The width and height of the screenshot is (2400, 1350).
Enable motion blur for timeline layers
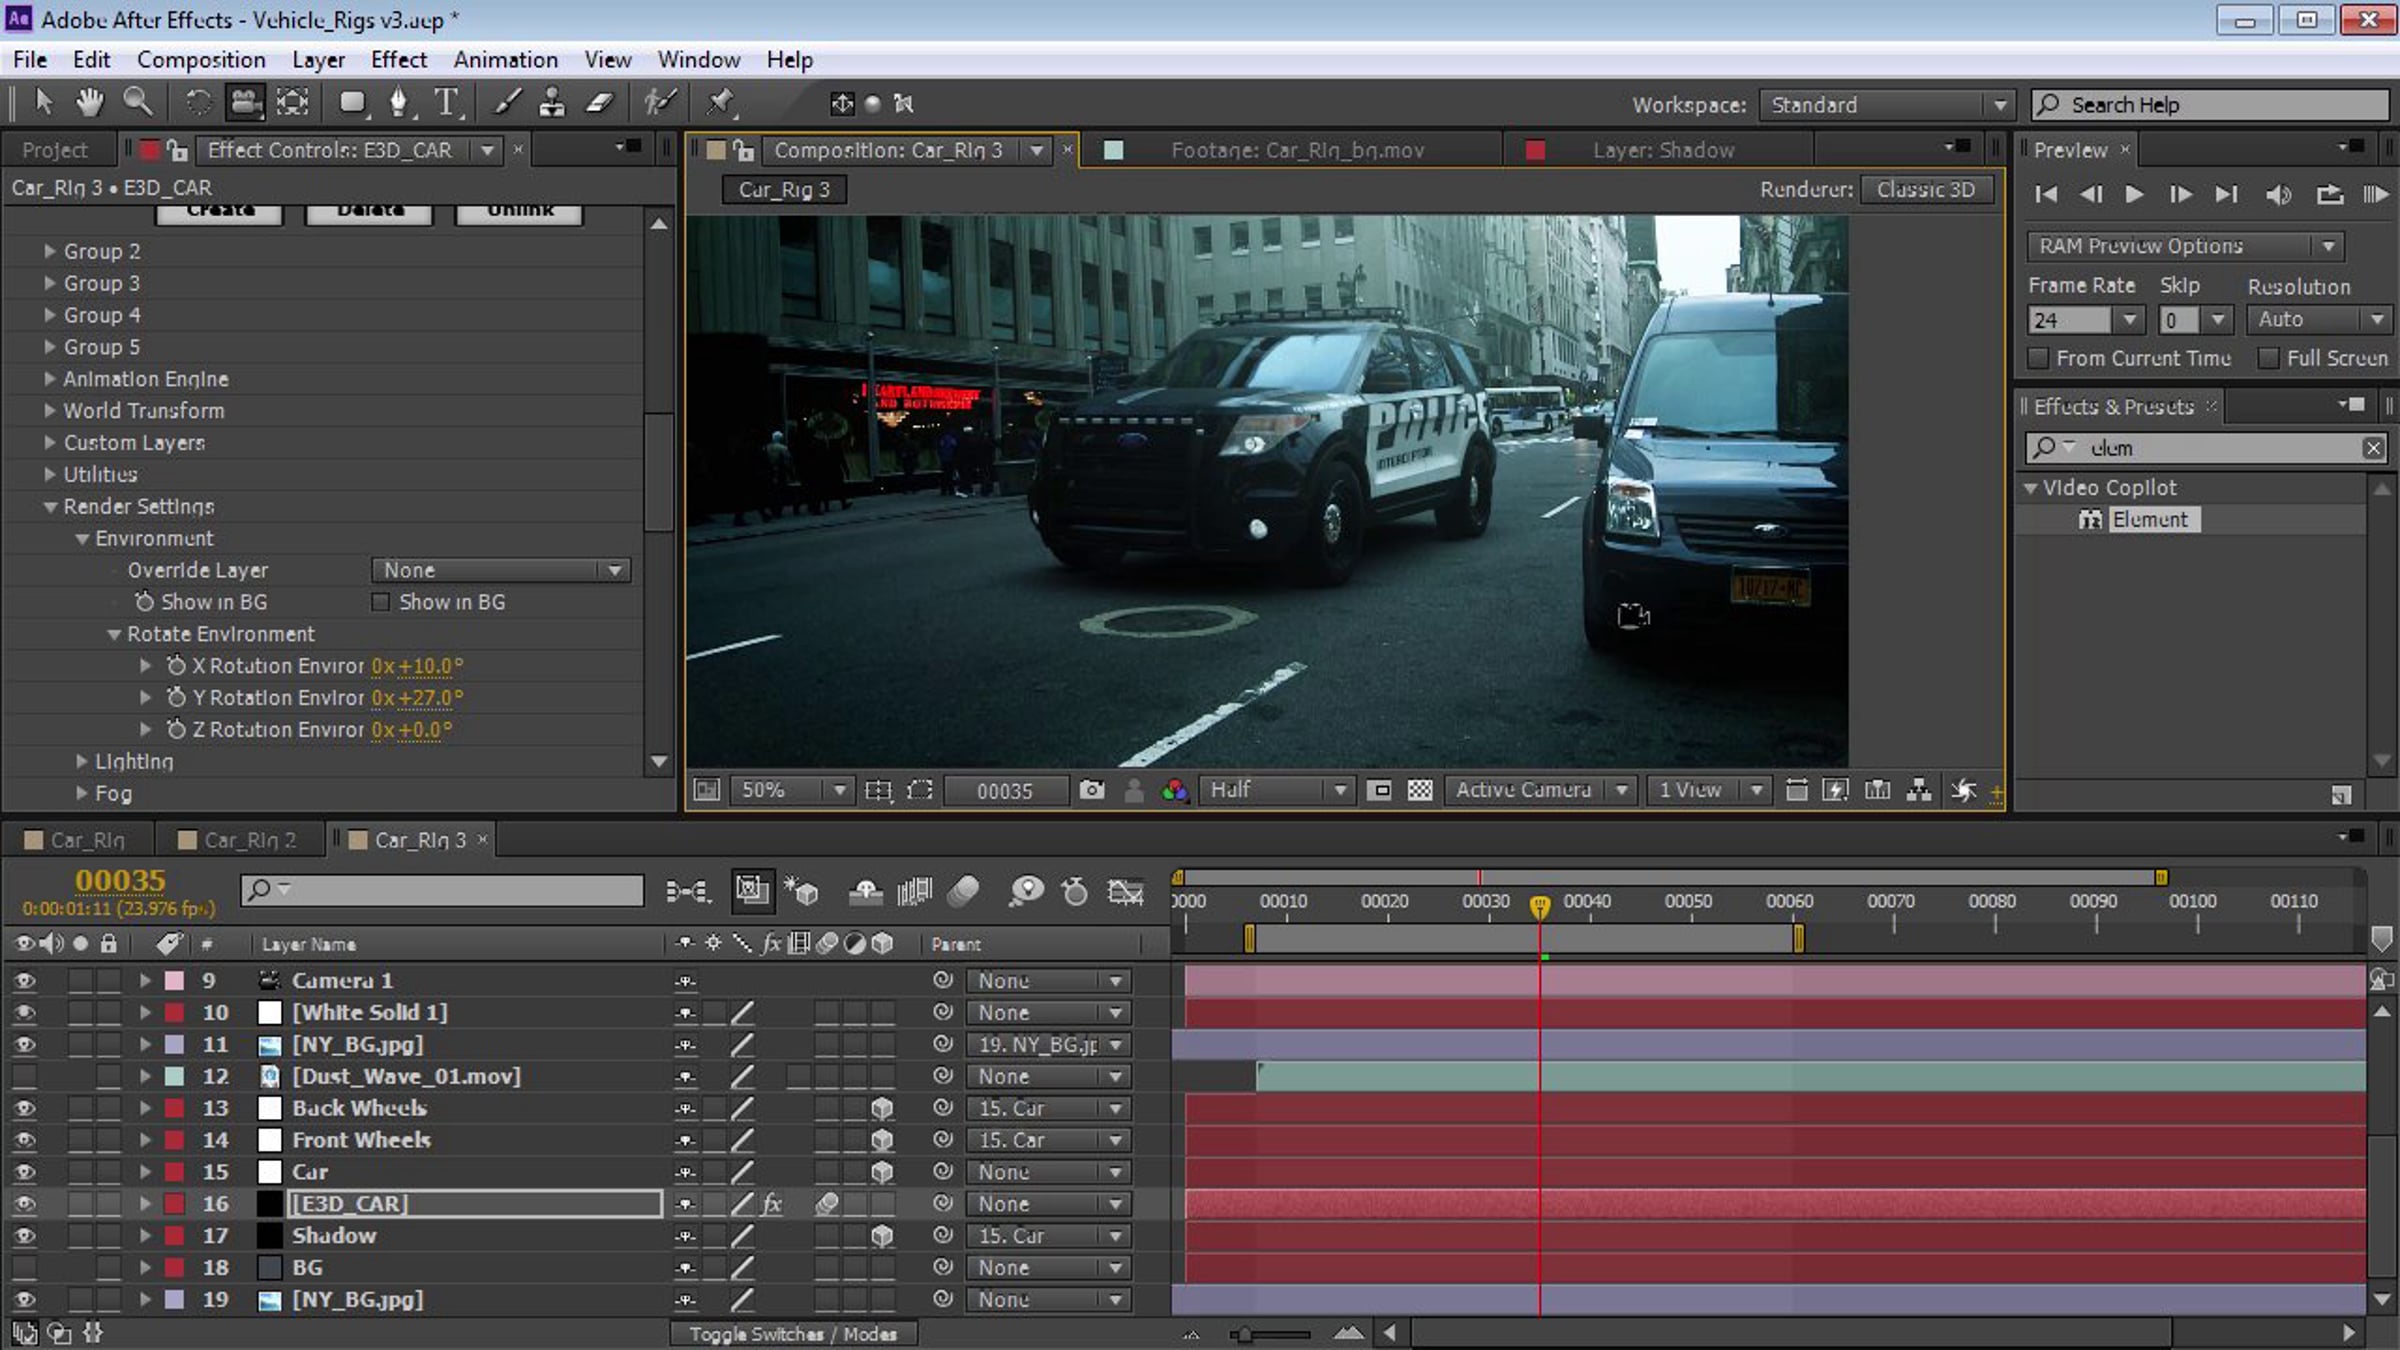(963, 890)
